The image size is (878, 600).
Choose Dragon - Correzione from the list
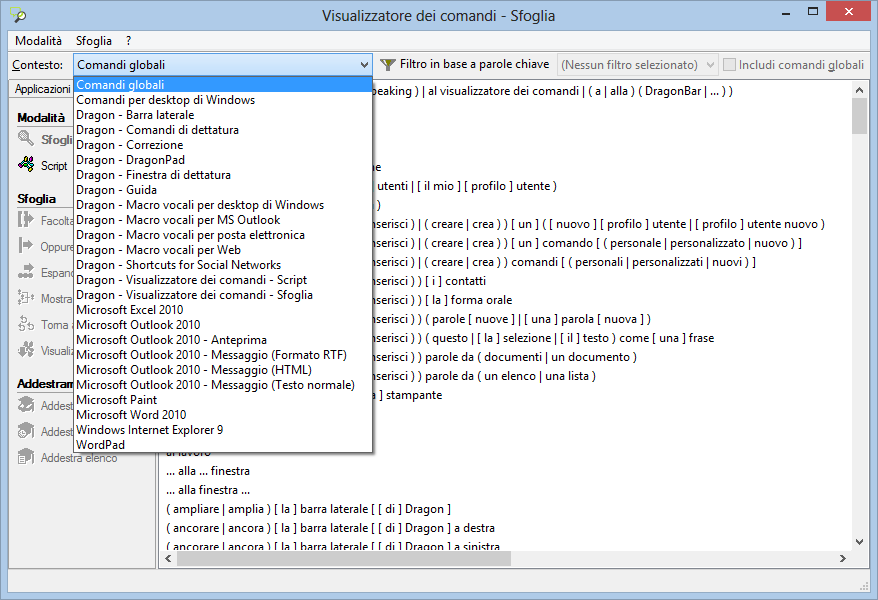tap(223, 145)
